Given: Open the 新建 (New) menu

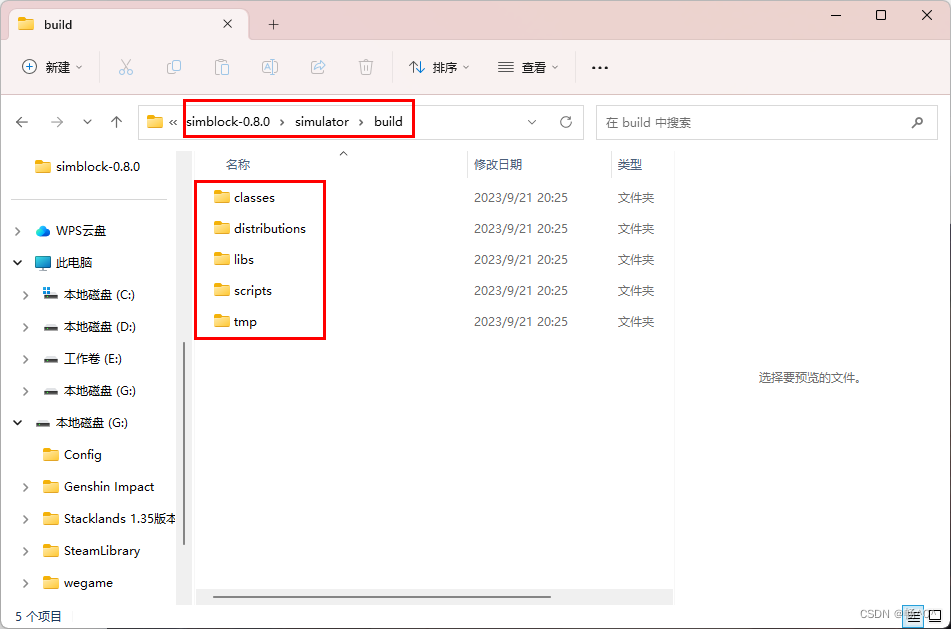Looking at the screenshot, I should coord(51,67).
